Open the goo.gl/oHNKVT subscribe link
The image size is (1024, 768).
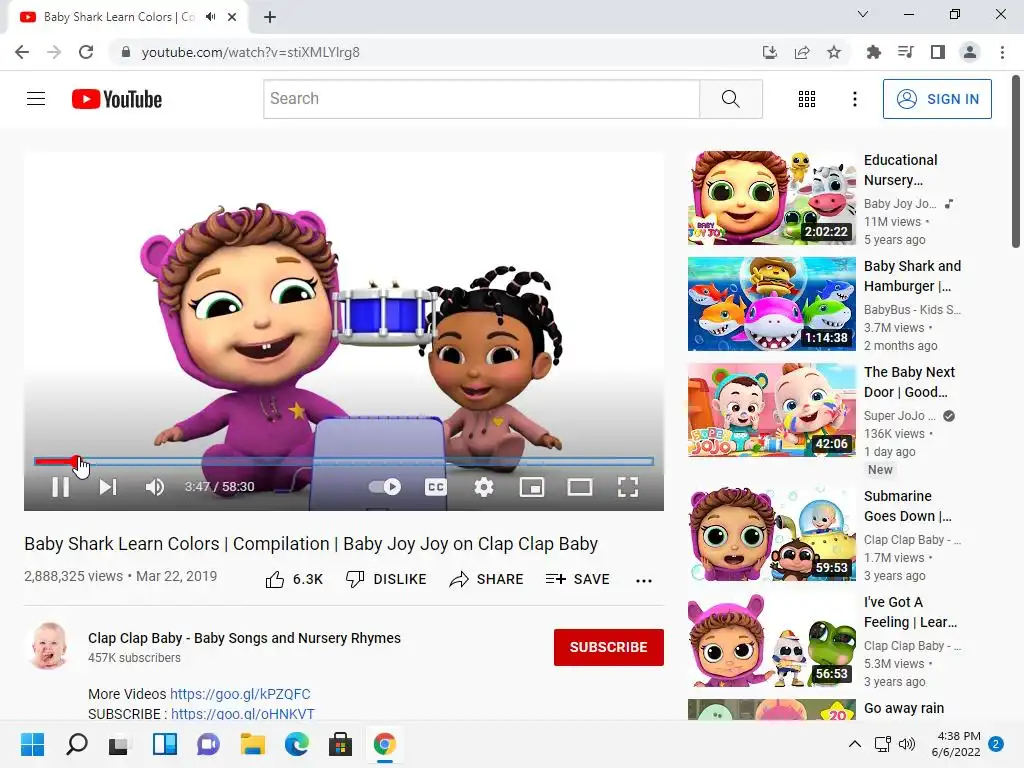tap(243, 714)
